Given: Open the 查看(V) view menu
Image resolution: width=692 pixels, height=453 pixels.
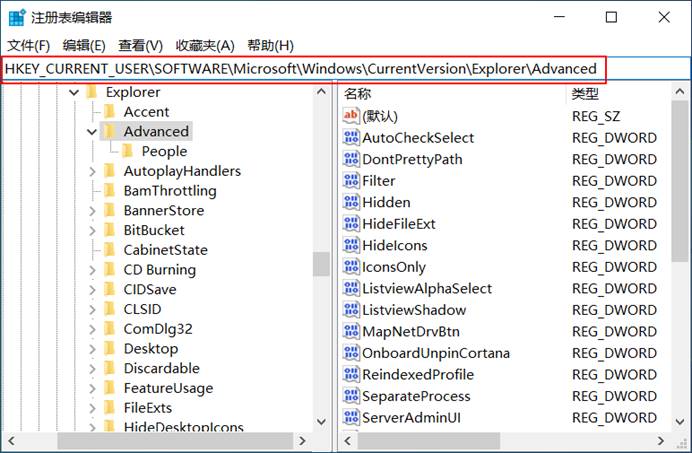Looking at the screenshot, I should click(x=140, y=46).
